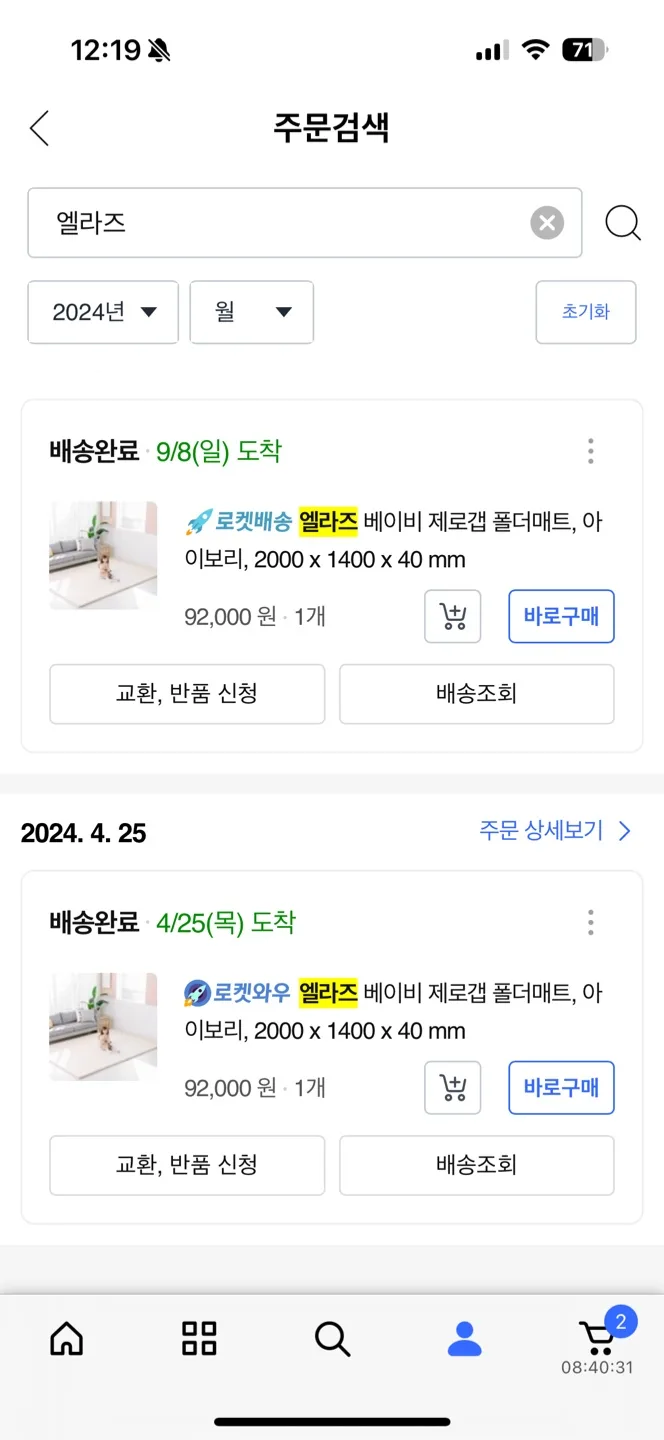Open the 2024년 year dropdown
This screenshot has height=1440, width=664.
[102, 312]
